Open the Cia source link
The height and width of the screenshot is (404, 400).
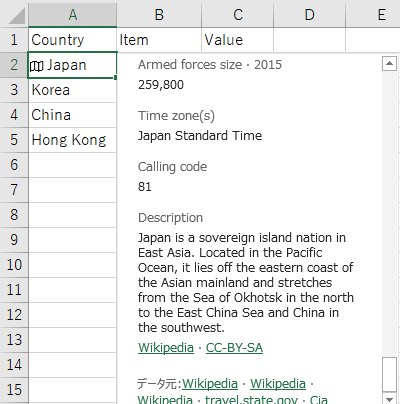[x=319, y=399]
